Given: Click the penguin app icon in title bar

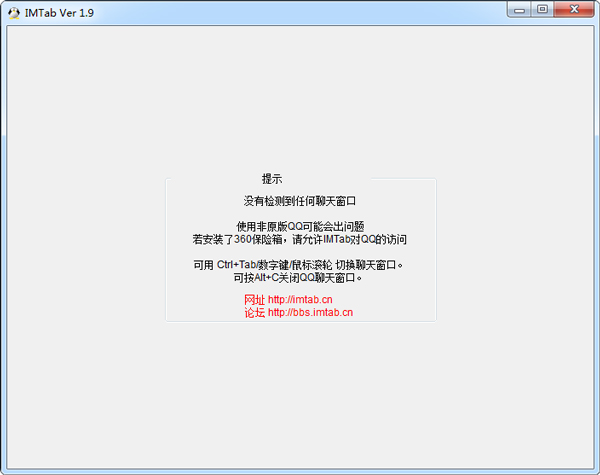Looking at the screenshot, I should 14,13.
